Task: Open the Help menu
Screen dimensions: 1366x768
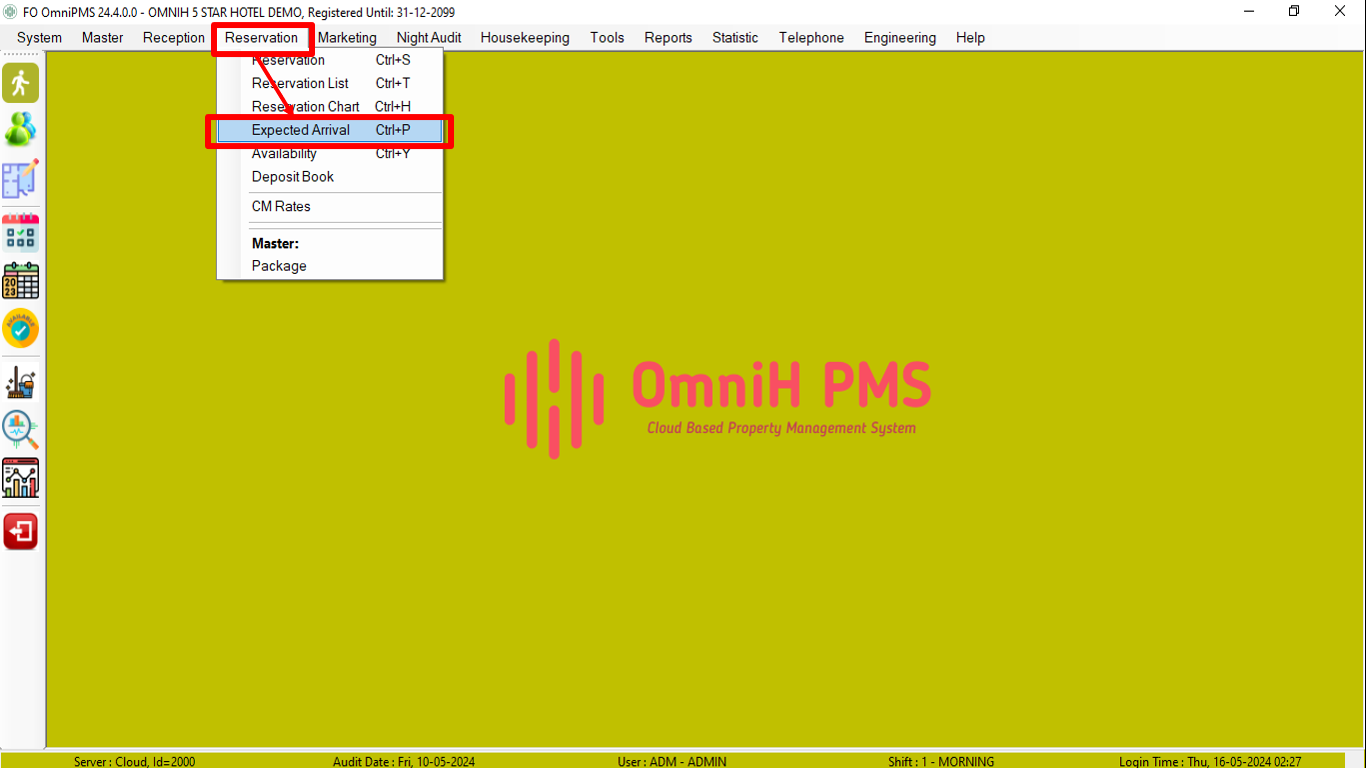Action: coord(970,38)
